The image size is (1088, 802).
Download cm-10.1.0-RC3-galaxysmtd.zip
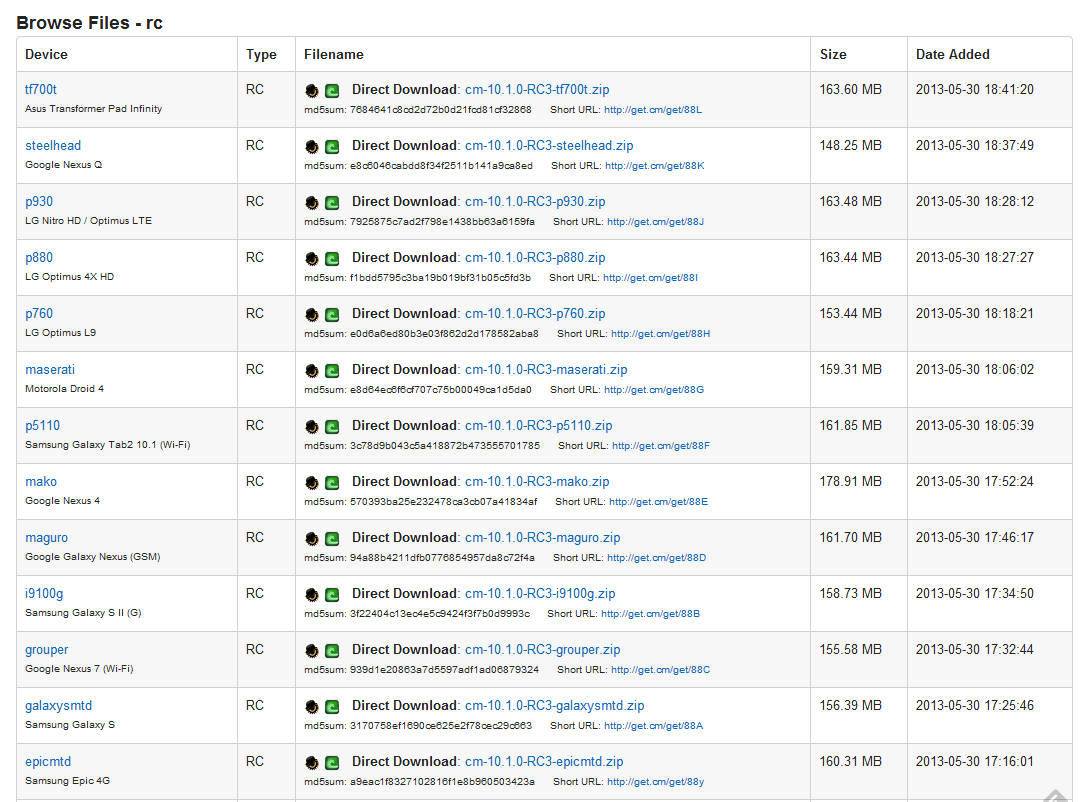(x=554, y=706)
